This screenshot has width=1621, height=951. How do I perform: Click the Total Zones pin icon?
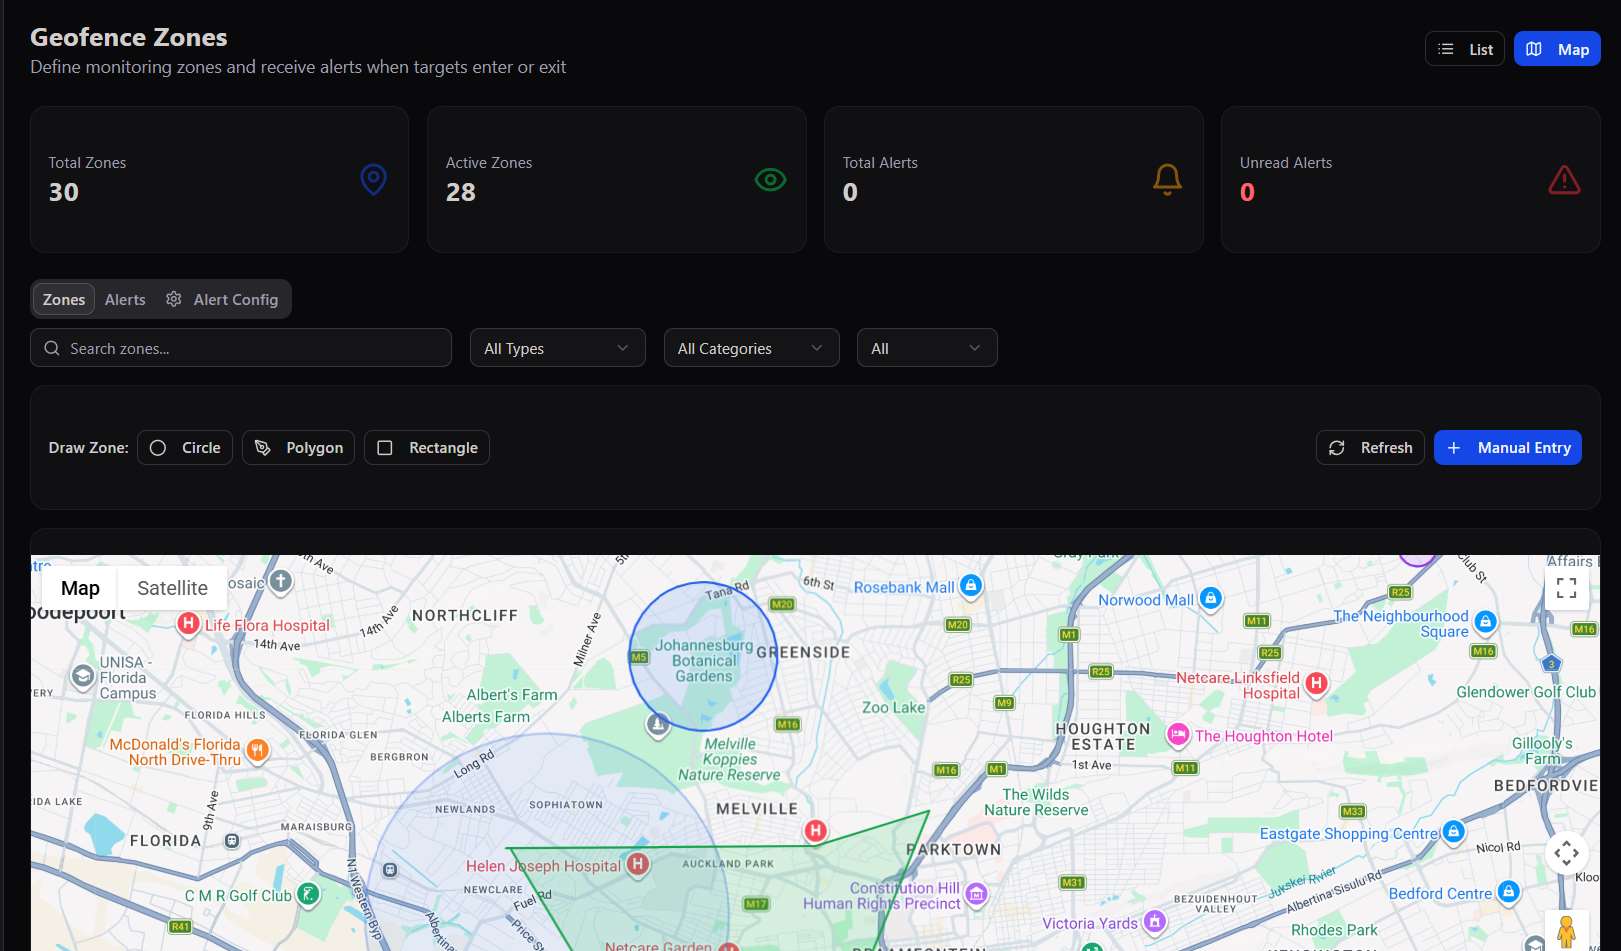373,180
